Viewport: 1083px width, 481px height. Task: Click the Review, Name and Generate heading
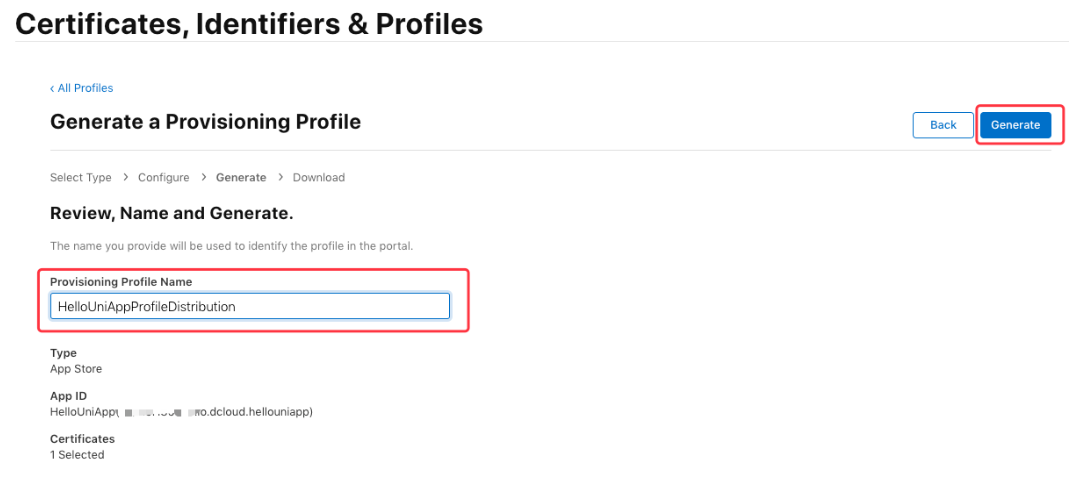(x=171, y=214)
